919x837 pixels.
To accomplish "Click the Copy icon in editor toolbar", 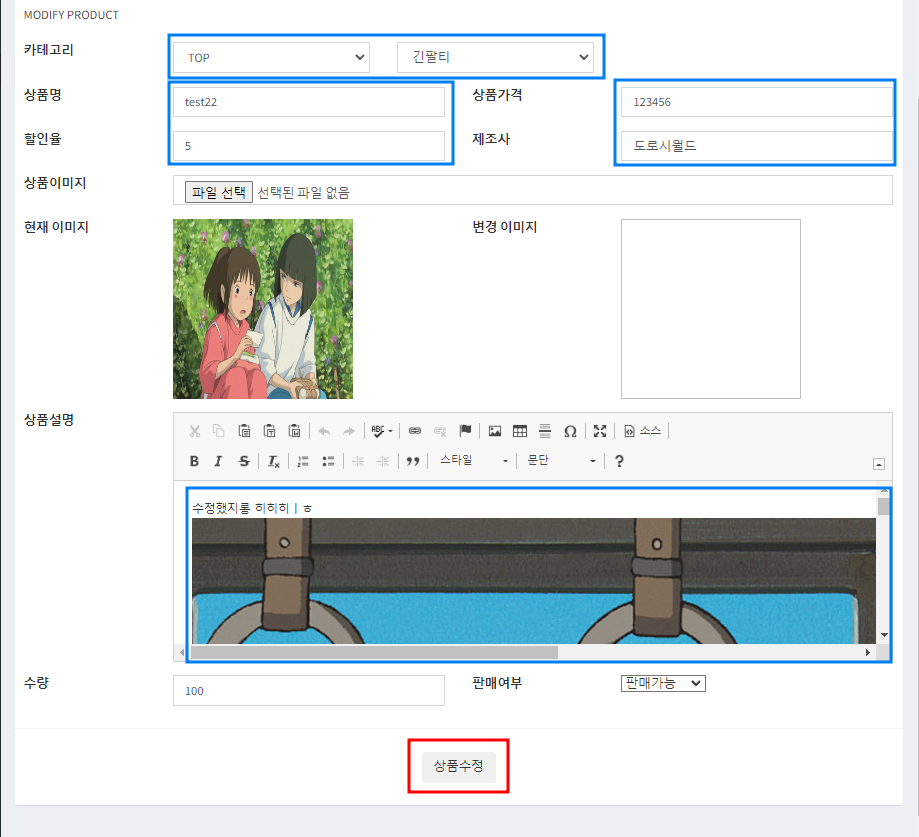I will coord(219,431).
